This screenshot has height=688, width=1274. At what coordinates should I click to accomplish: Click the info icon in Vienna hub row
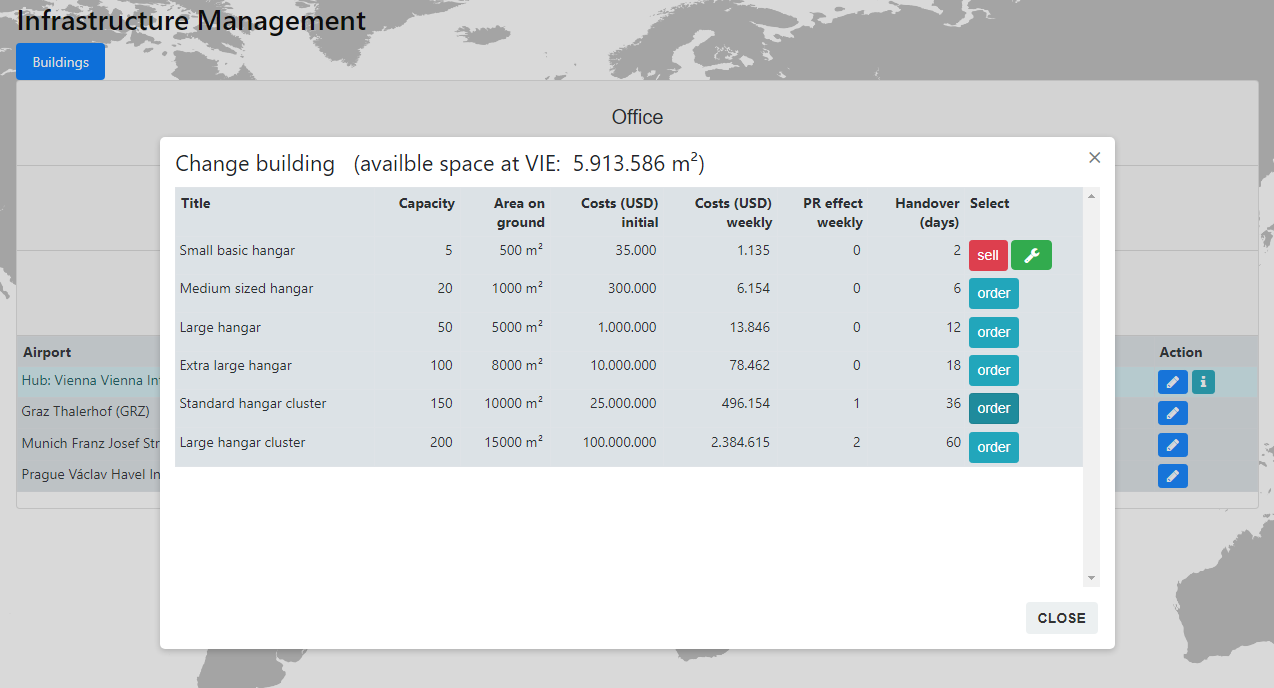coord(1203,382)
